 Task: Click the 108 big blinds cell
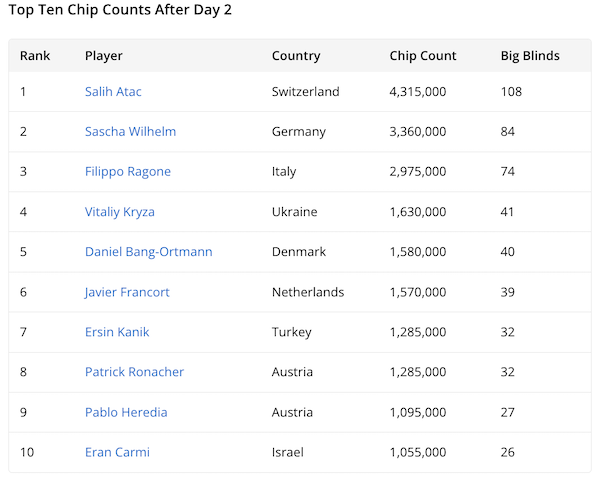point(512,92)
